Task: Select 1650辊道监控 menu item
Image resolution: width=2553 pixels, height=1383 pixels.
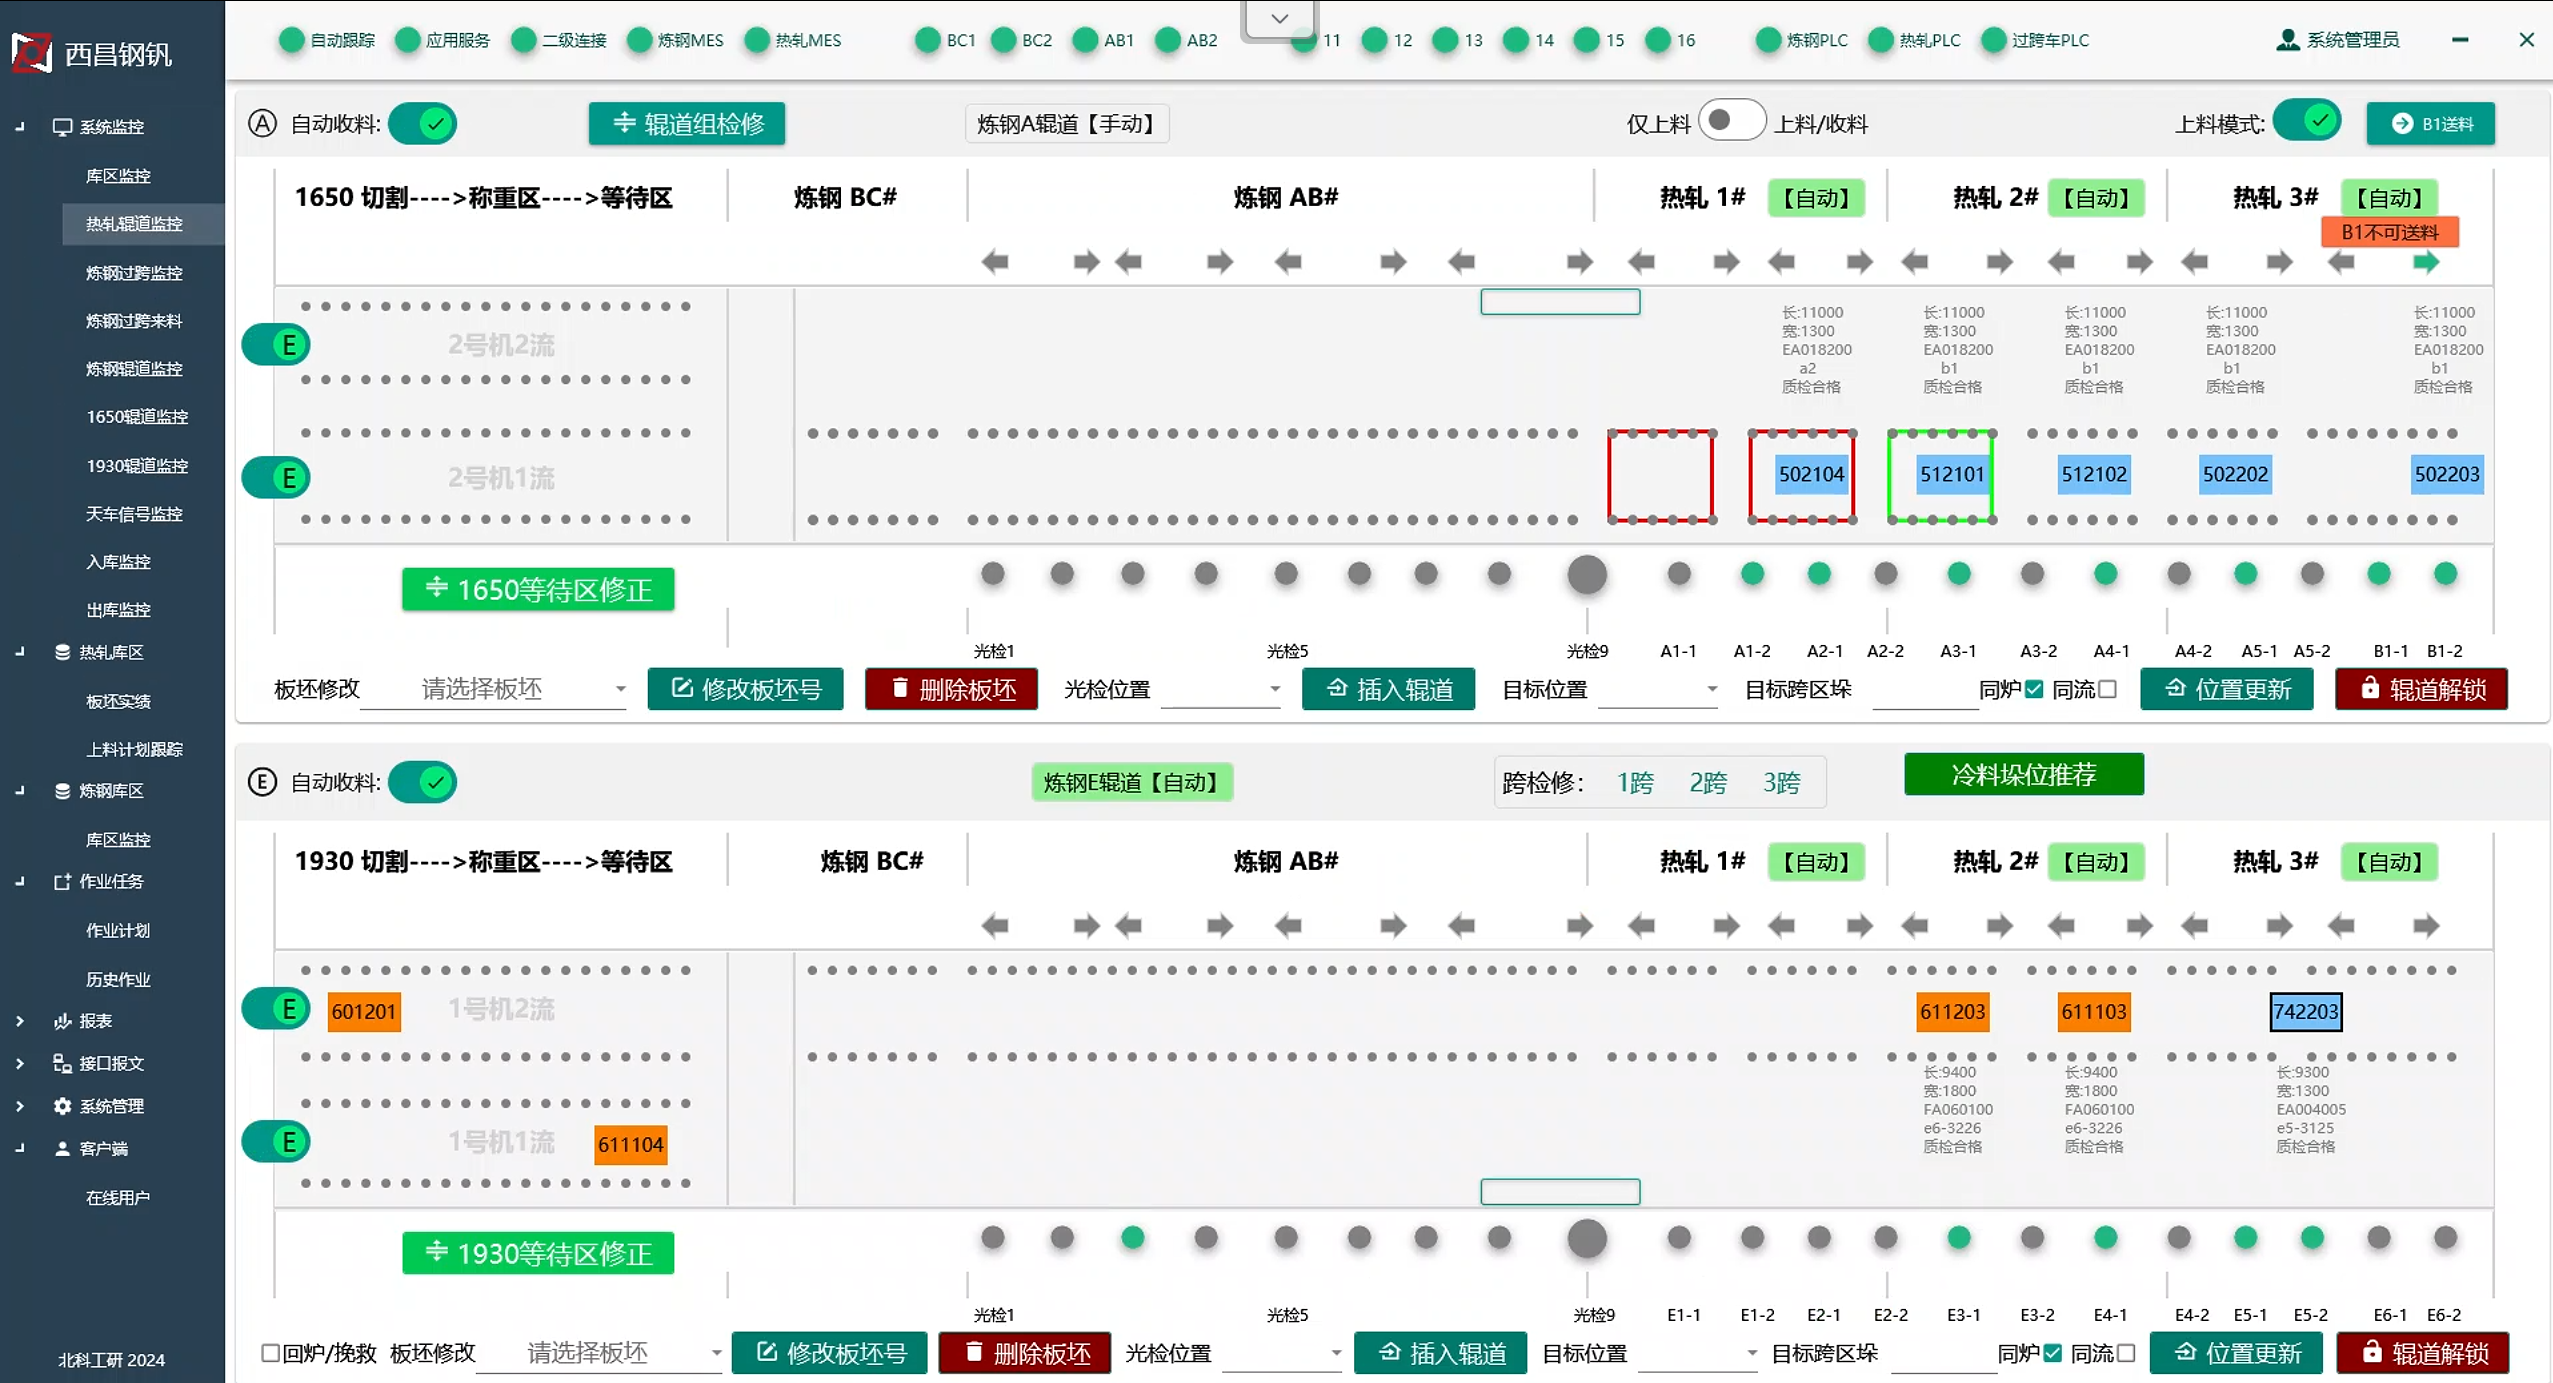Action: 137,417
